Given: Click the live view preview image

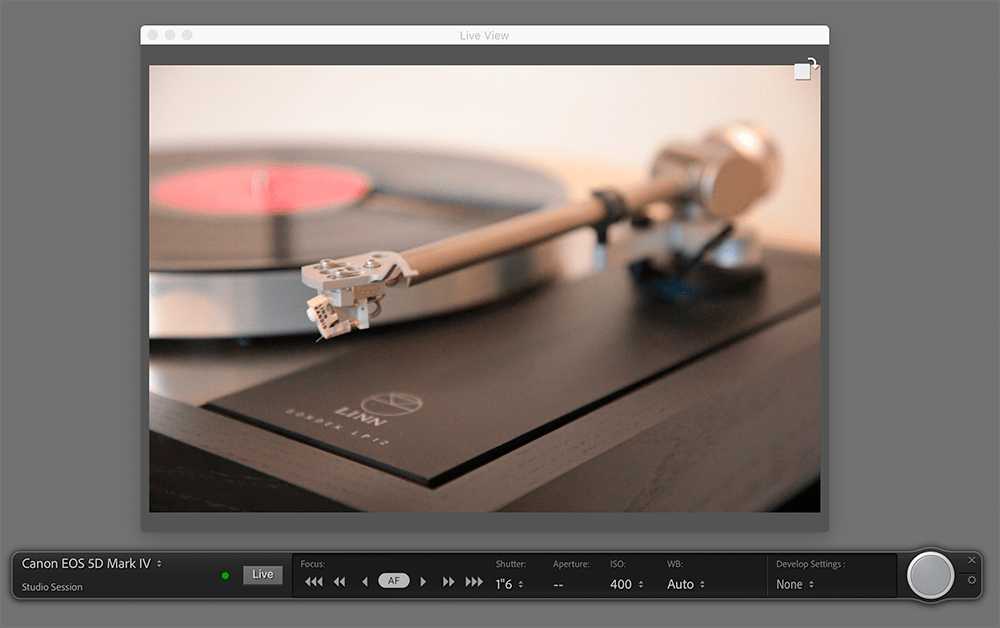Looking at the screenshot, I should (485, 288).
